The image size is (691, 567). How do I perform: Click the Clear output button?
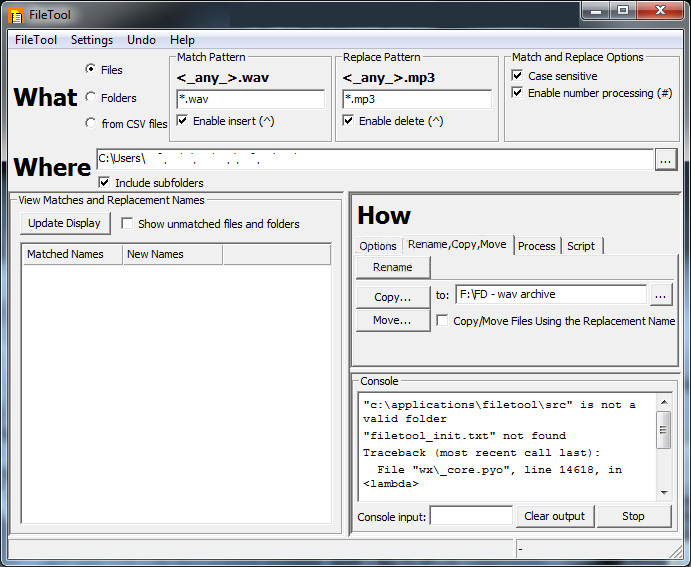[554, 516]
